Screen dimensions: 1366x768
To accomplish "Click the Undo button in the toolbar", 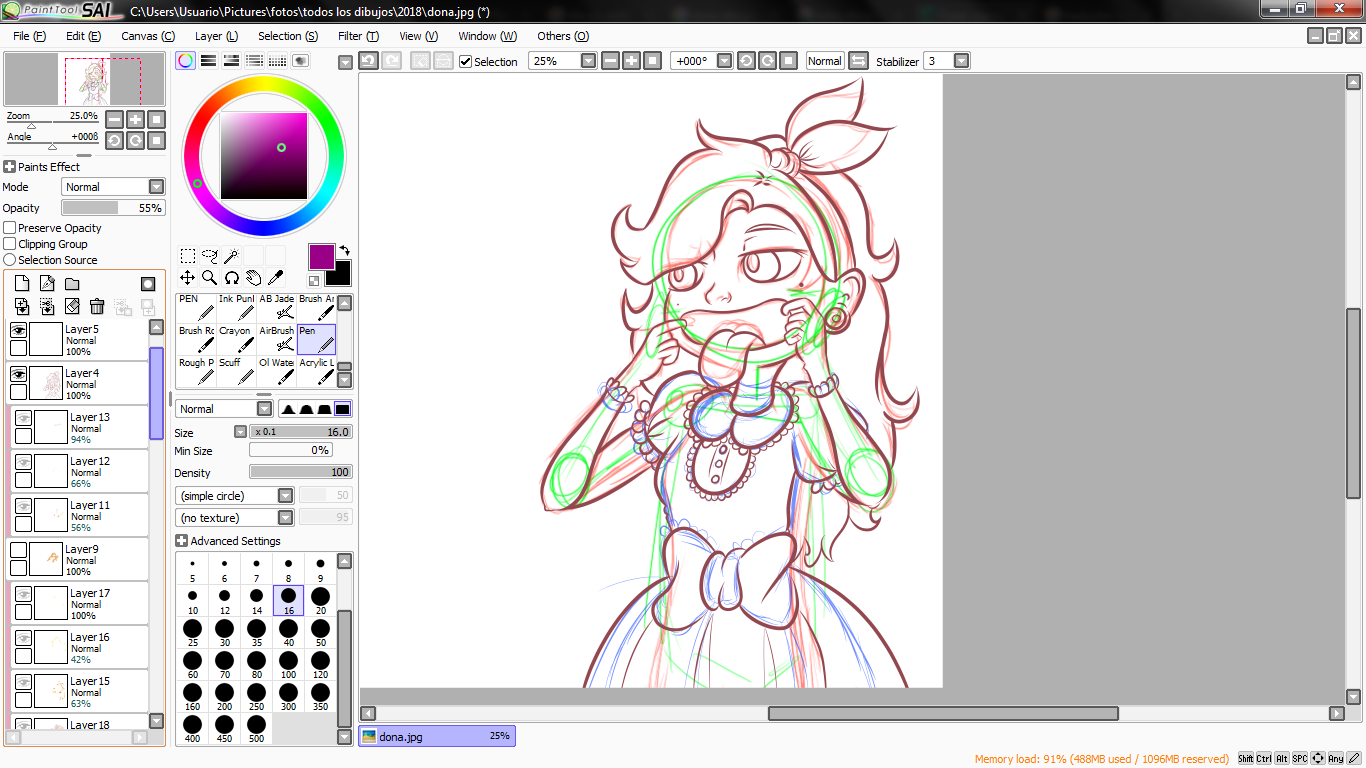I will [368, 61].
